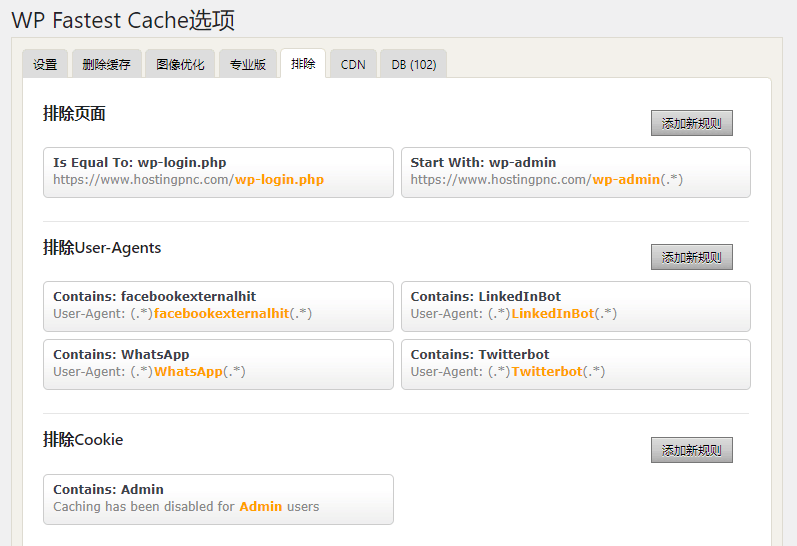Switch to the CDN tab
The height and width of the screenshot is (546, 797).
point(353,64)
